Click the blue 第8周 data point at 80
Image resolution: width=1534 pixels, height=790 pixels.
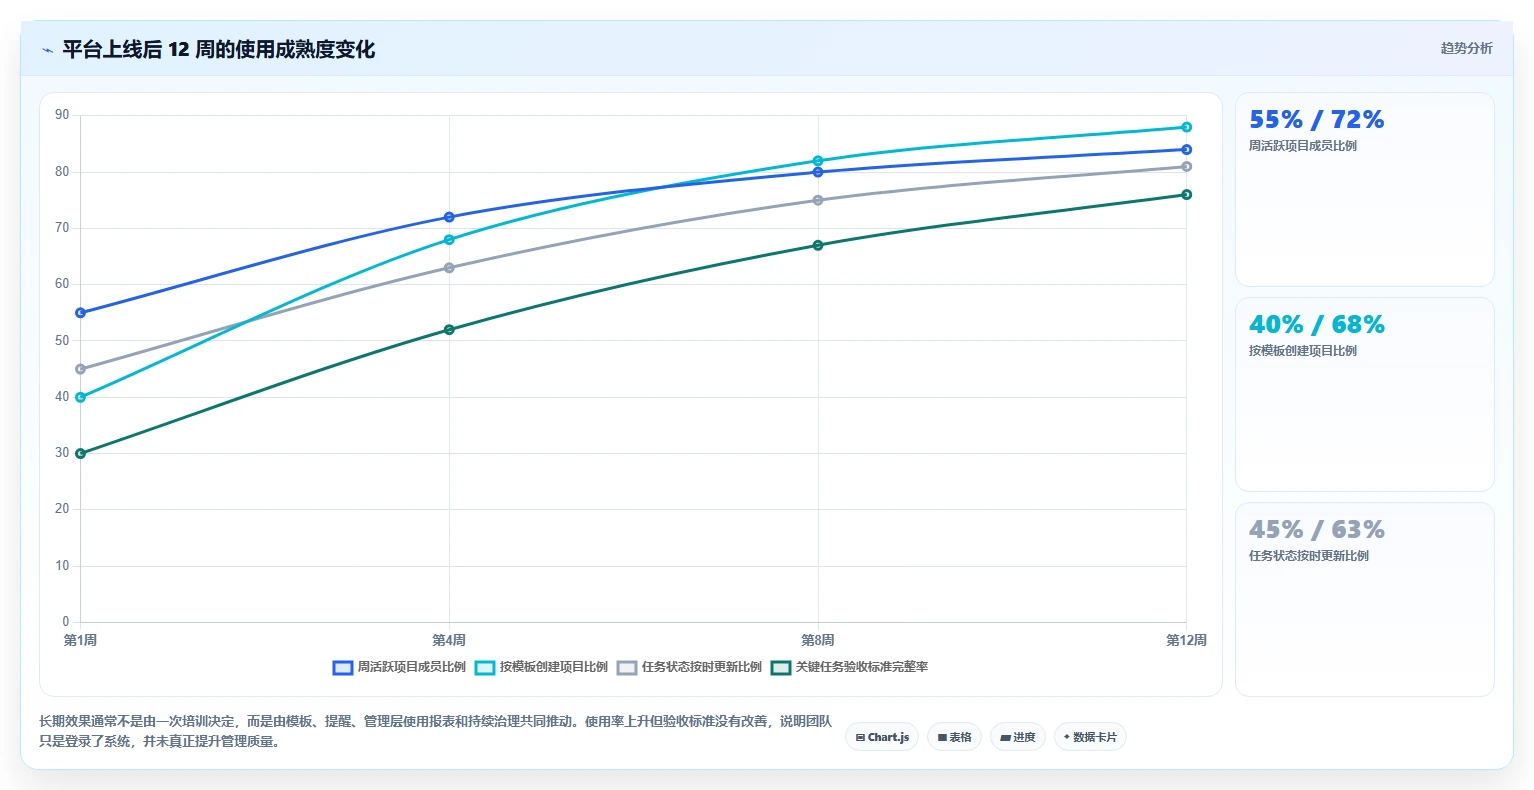(818, 172)
